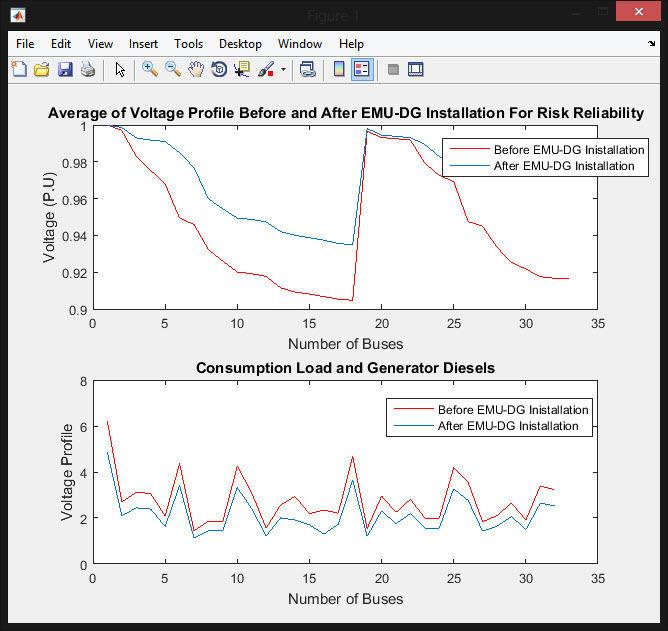
Task: Click the 'Average of Voltage Profile' plot title
Action: (x=346, y=113)
